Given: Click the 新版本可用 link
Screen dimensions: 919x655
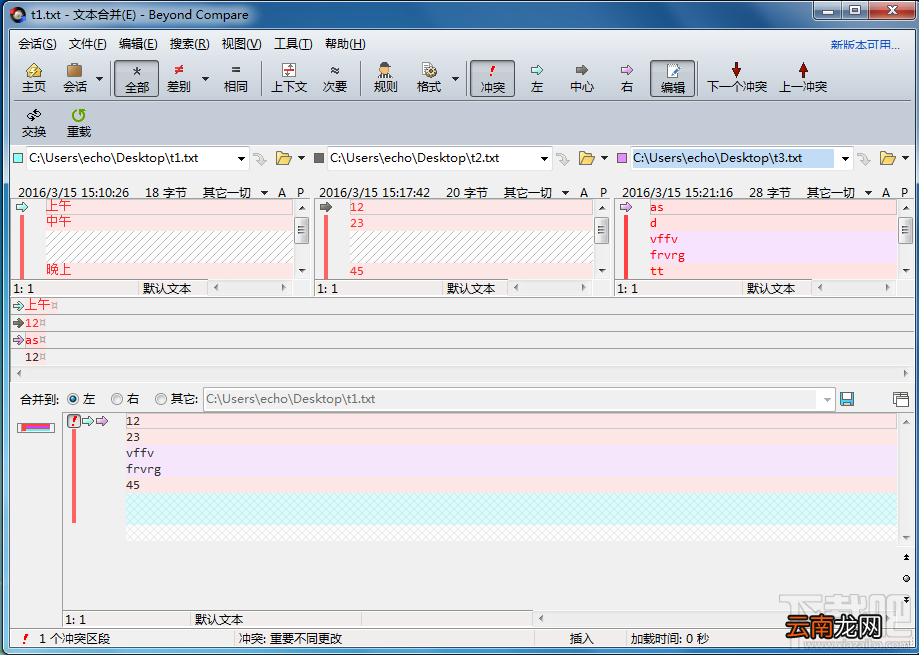Looking at the screenshot, I should (864, 45).
